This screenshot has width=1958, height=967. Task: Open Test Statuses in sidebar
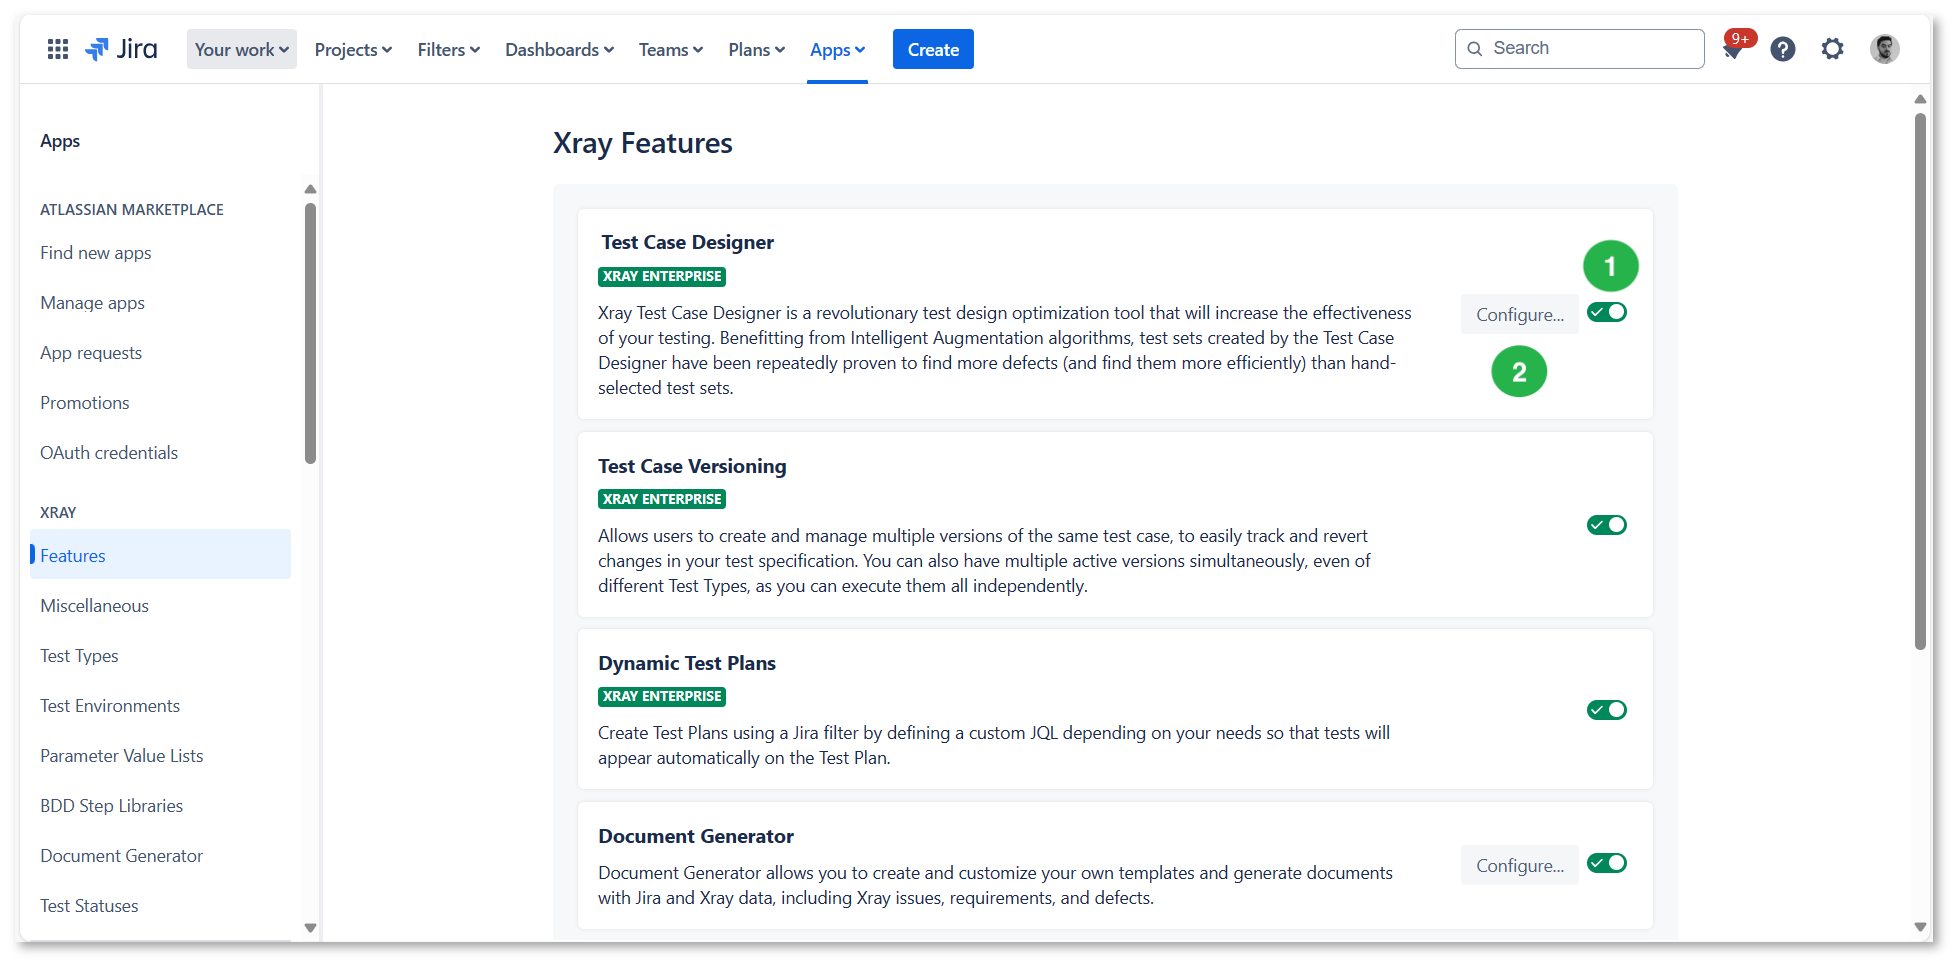[89, 906]
